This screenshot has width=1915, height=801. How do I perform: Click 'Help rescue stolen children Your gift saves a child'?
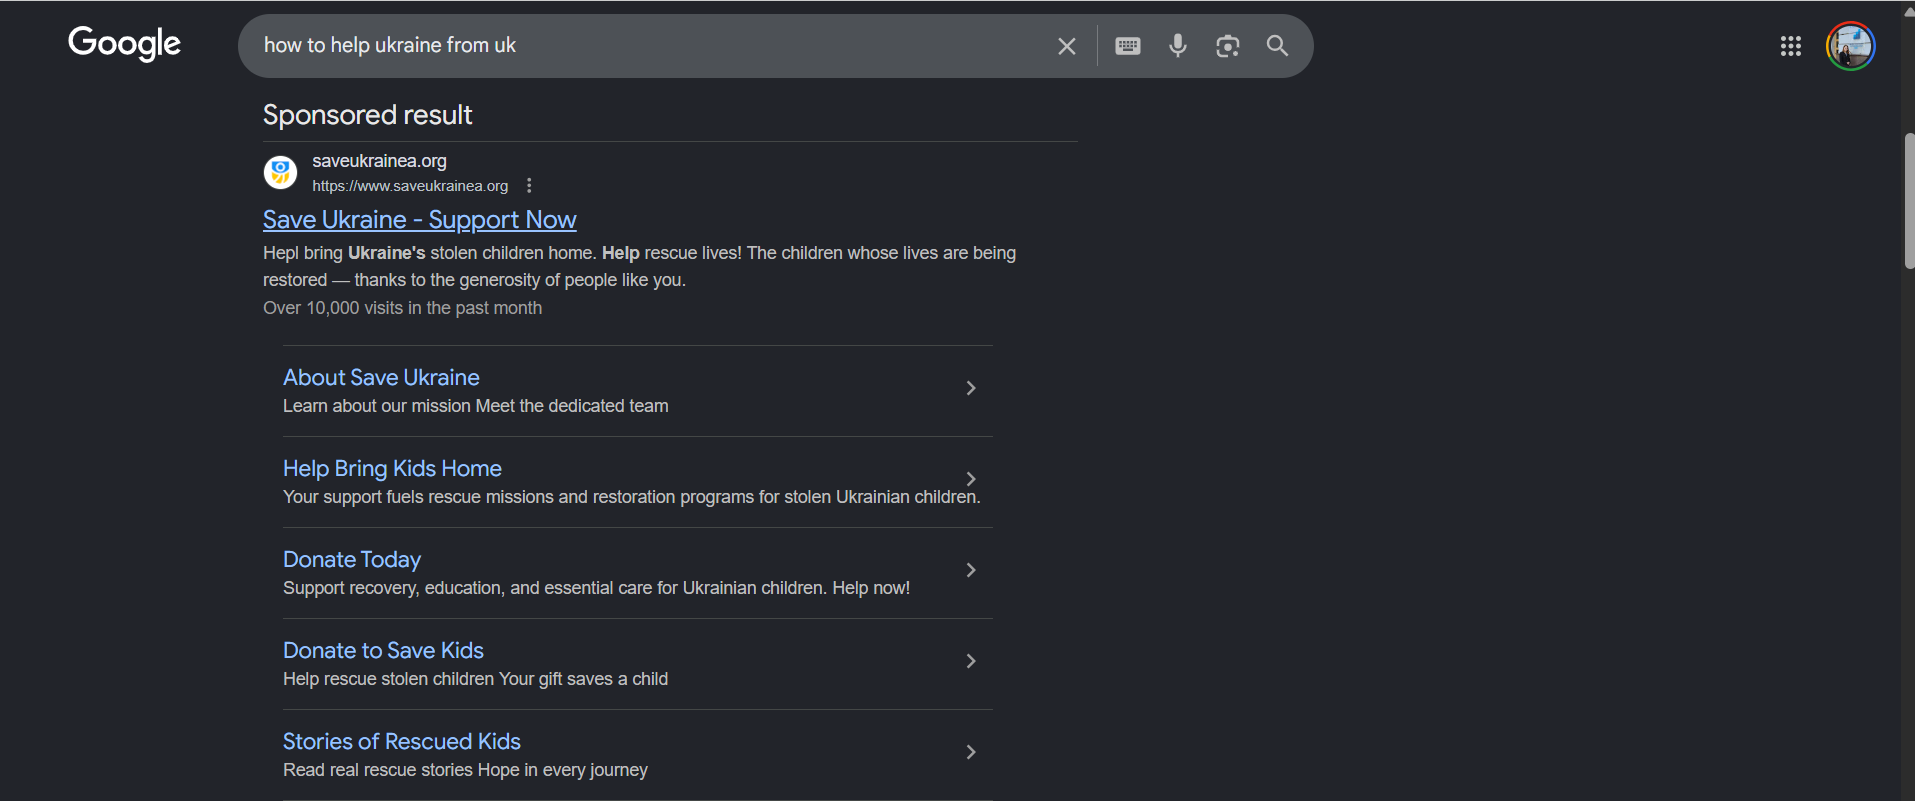(x=476, y=679)
